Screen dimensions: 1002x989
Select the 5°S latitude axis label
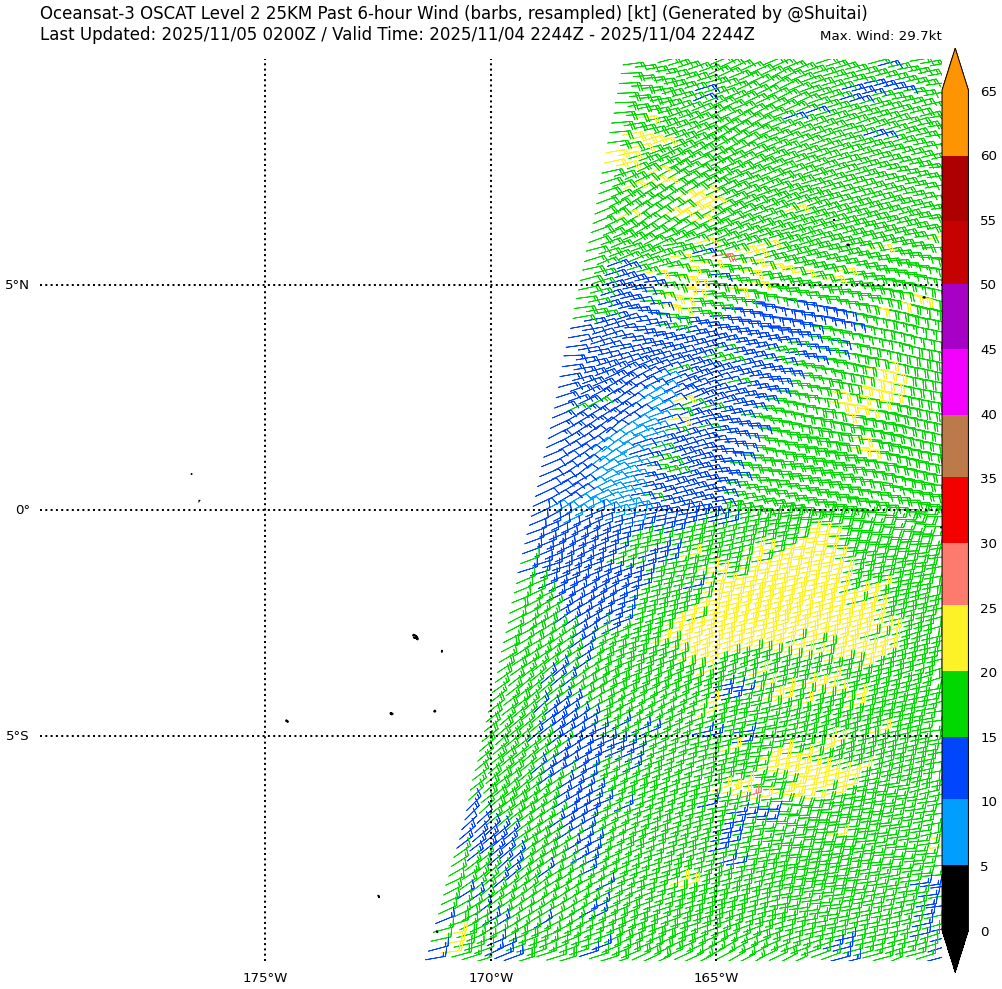pyautogui.click(x=17, y=736)
